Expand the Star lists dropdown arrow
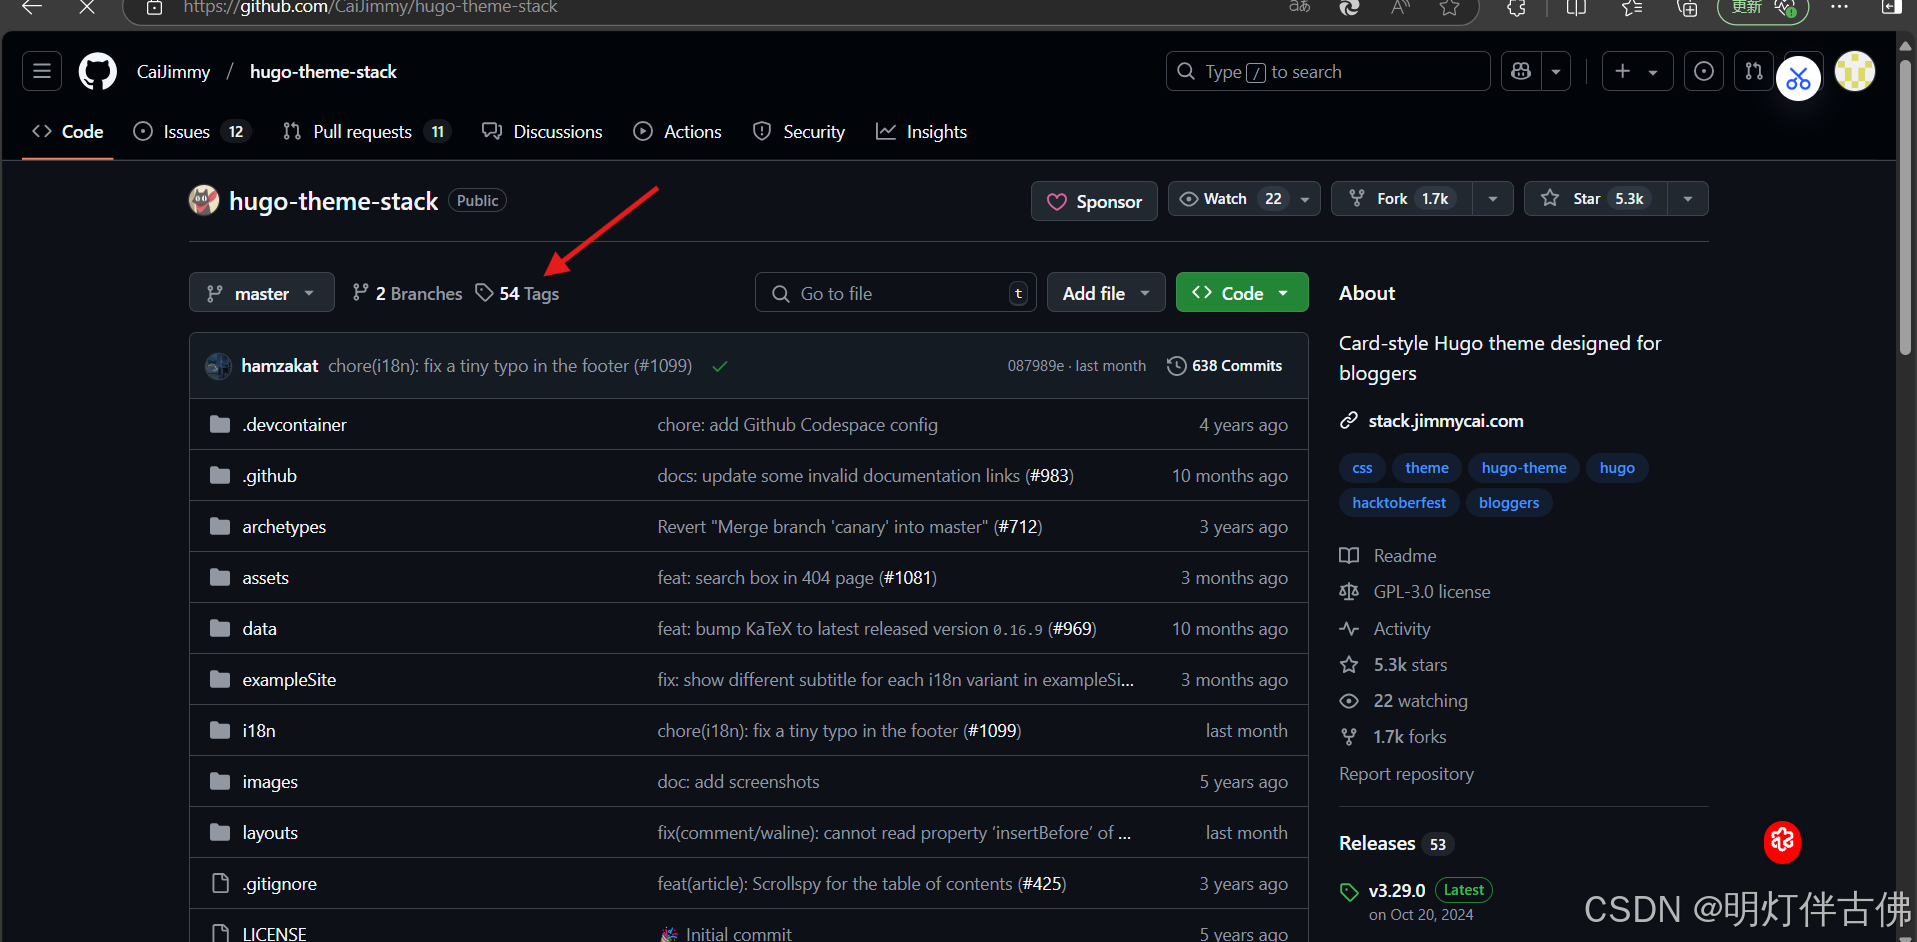Image resolution: width=1917 pixels, height=942 pixels. pyautogui.click(x=1688, y=199)
